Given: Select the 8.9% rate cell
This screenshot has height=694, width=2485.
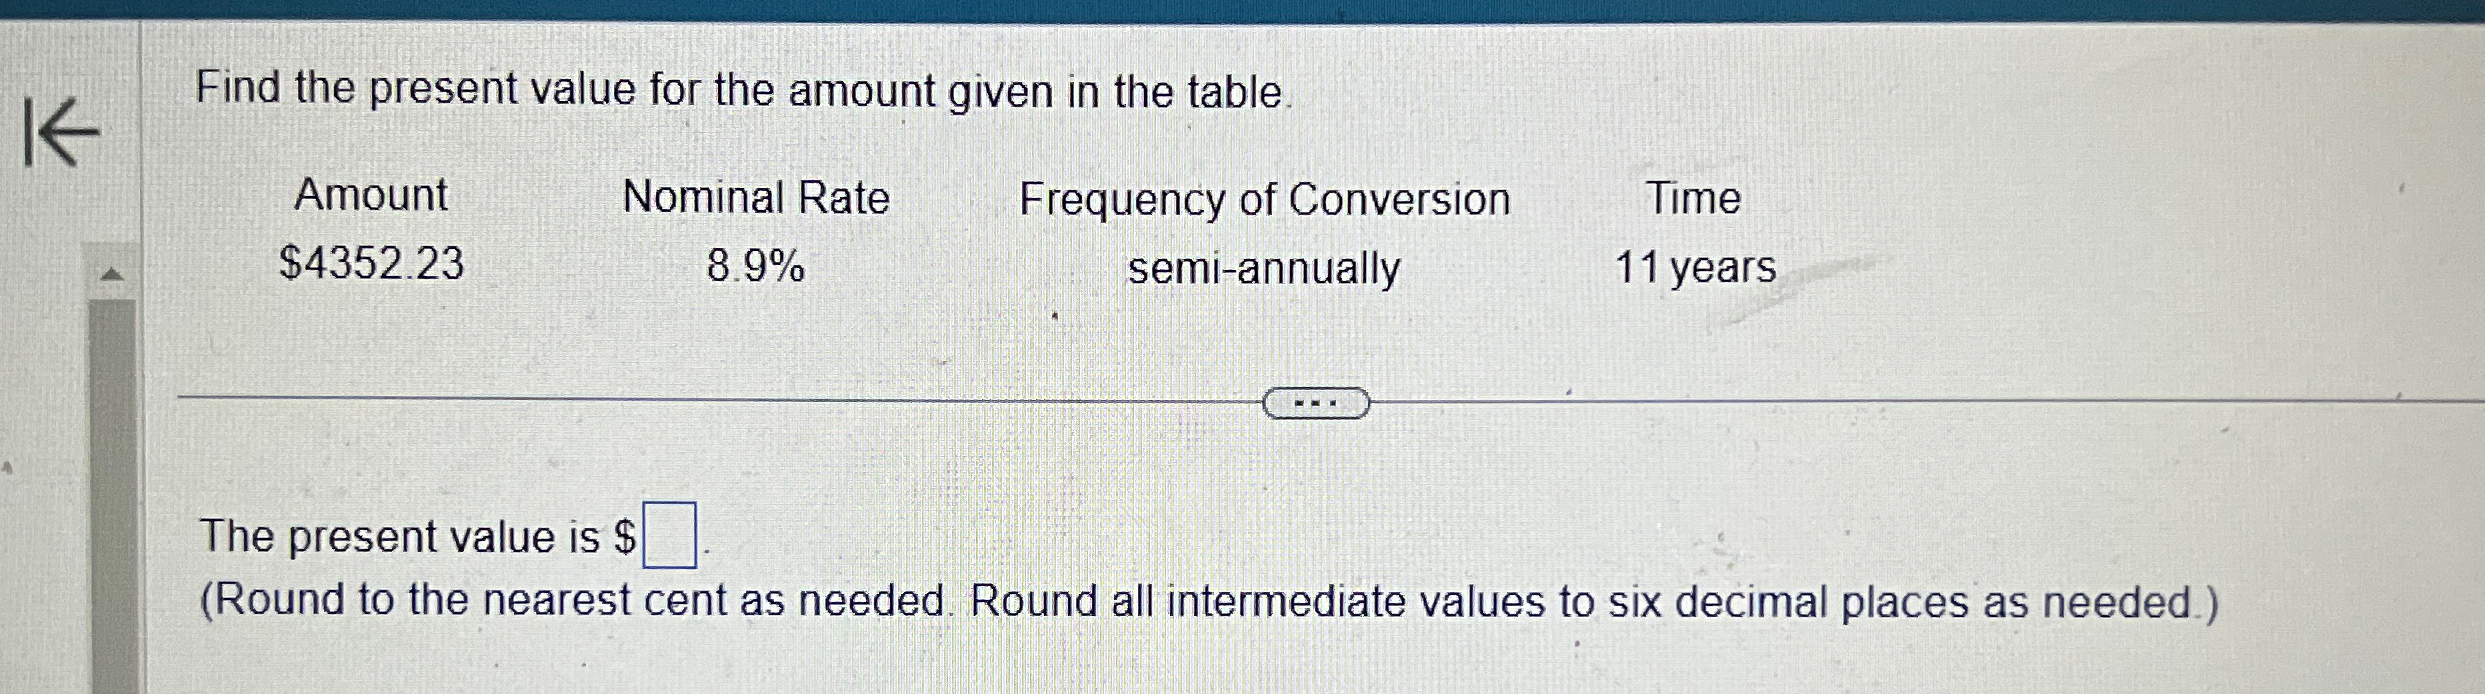Looking at the screenshot, I should pyautogui.click(x=755, y=265).
